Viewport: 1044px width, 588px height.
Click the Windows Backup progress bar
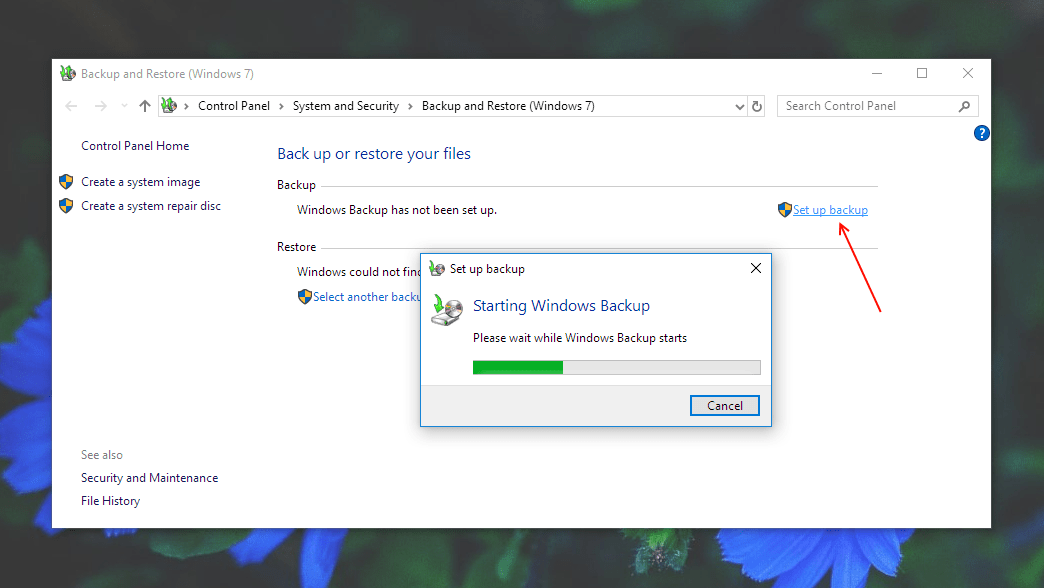coord(616,367)
